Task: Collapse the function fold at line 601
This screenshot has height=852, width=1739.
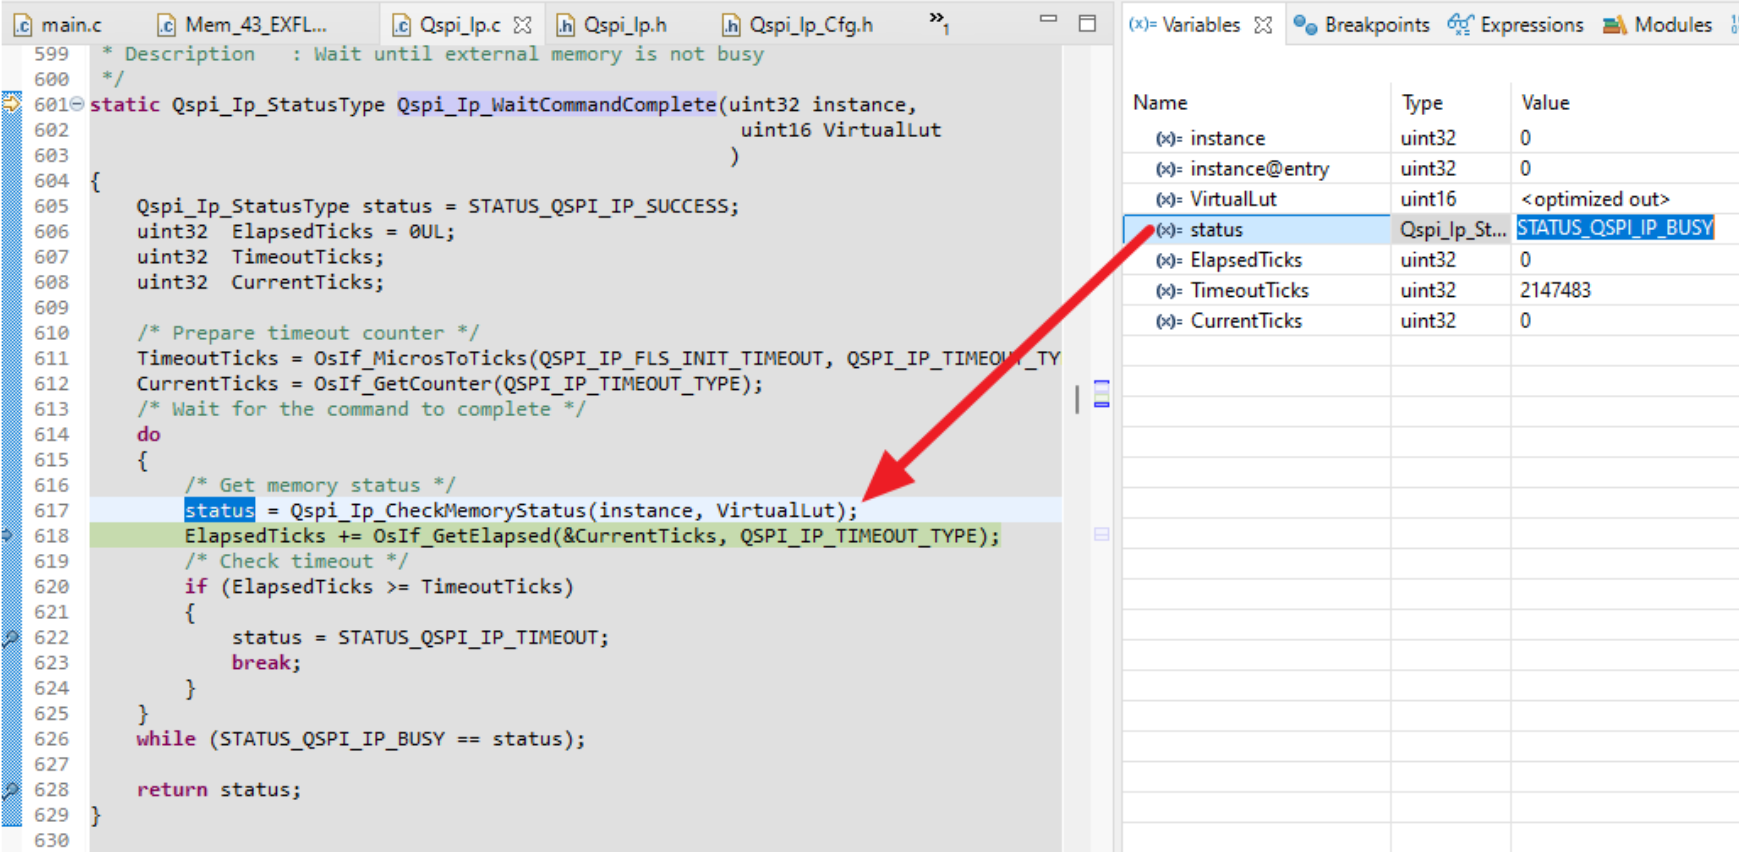Action: coord(77,104)
